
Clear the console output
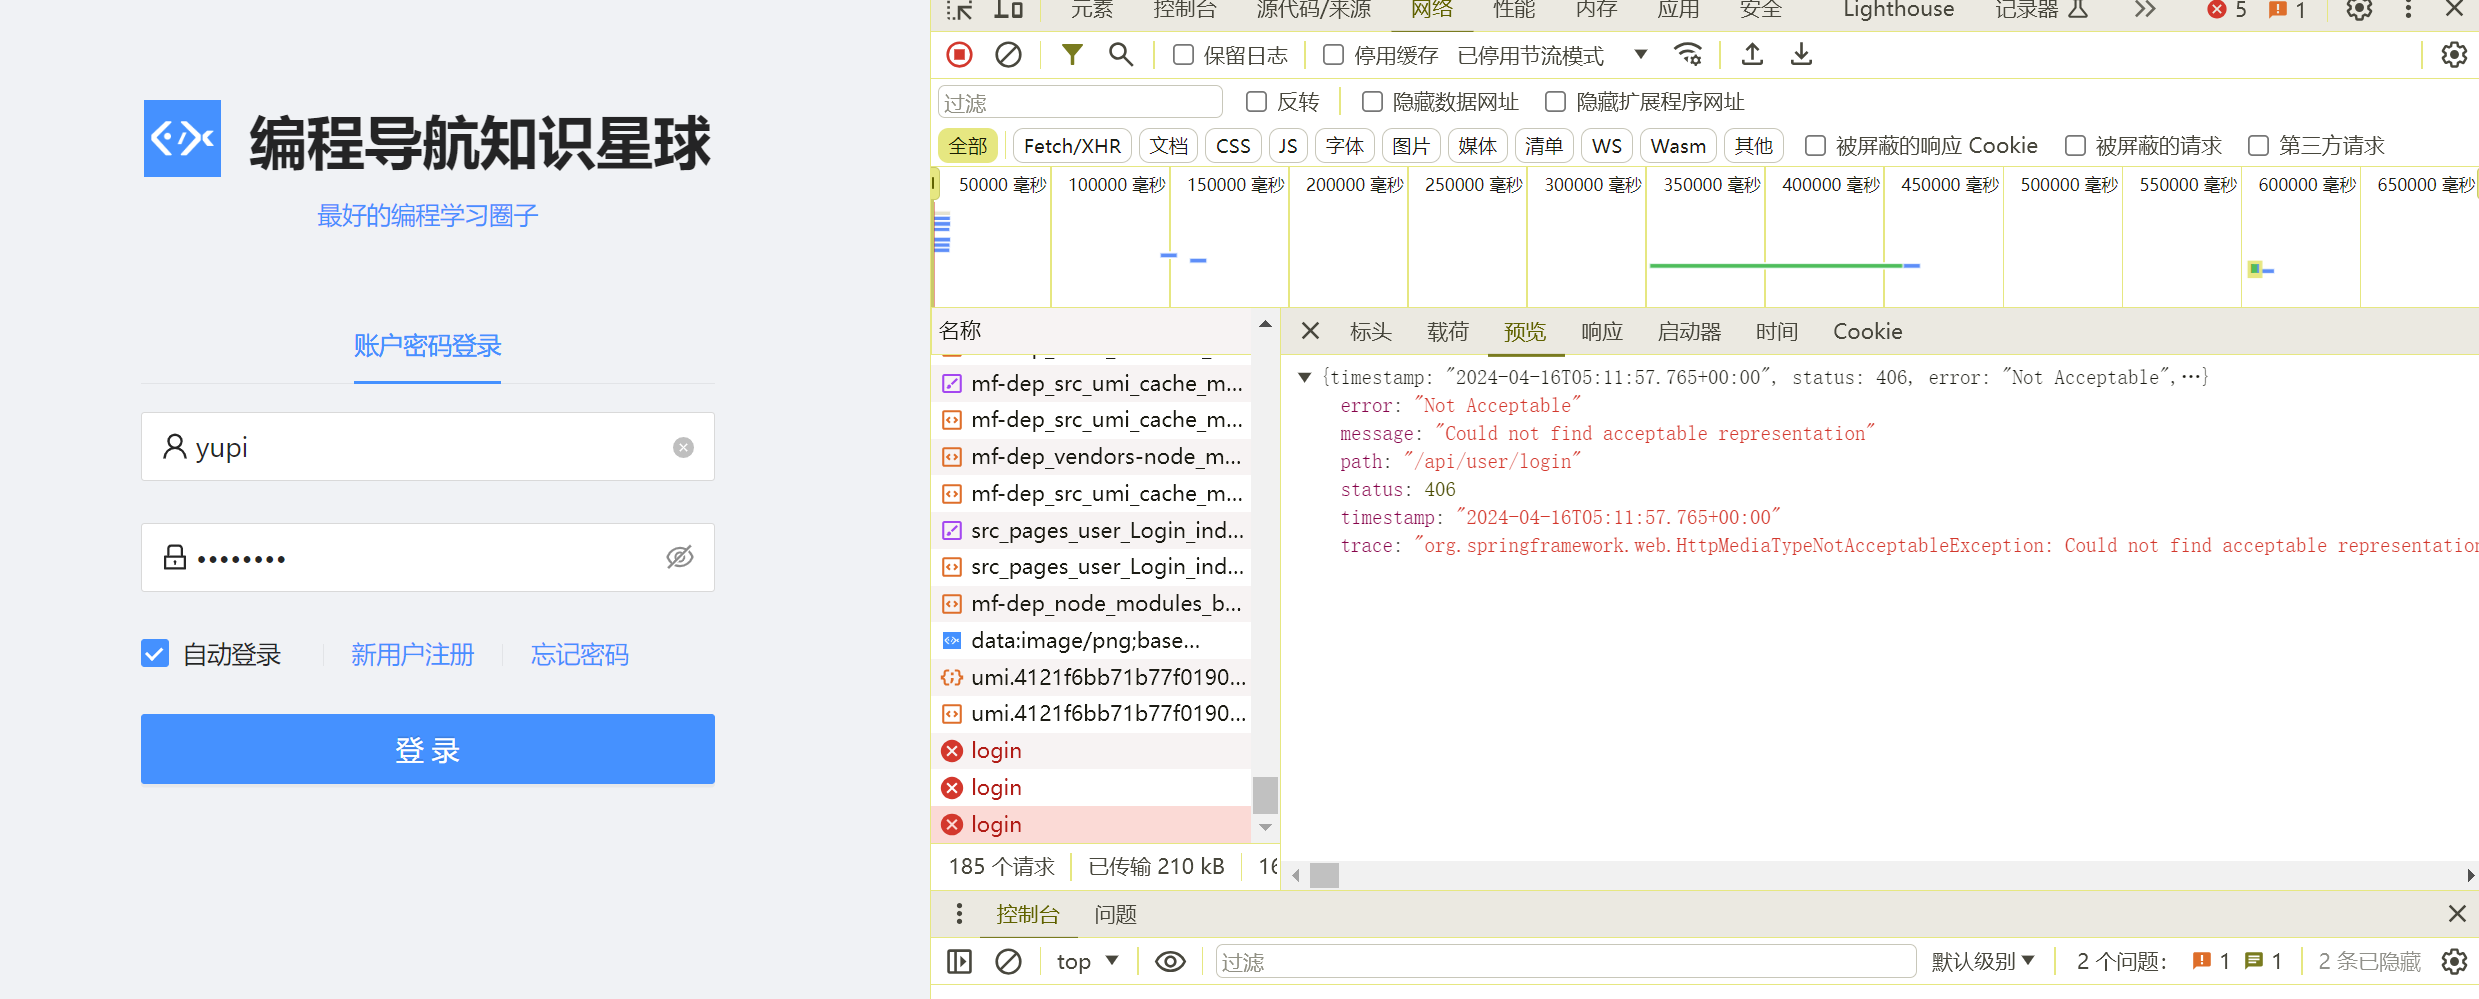click(1008, 961)
